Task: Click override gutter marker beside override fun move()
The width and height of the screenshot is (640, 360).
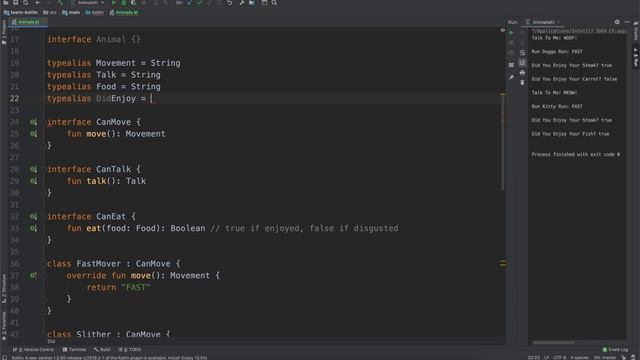Action: [33, 276]
